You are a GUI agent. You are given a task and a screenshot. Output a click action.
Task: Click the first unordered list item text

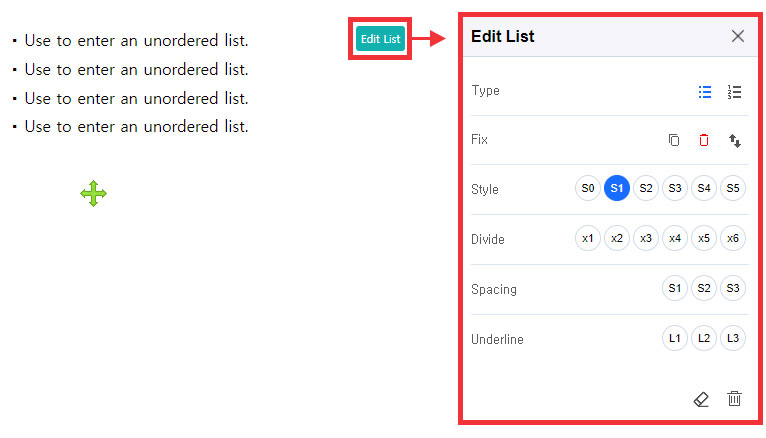[136, 41]
